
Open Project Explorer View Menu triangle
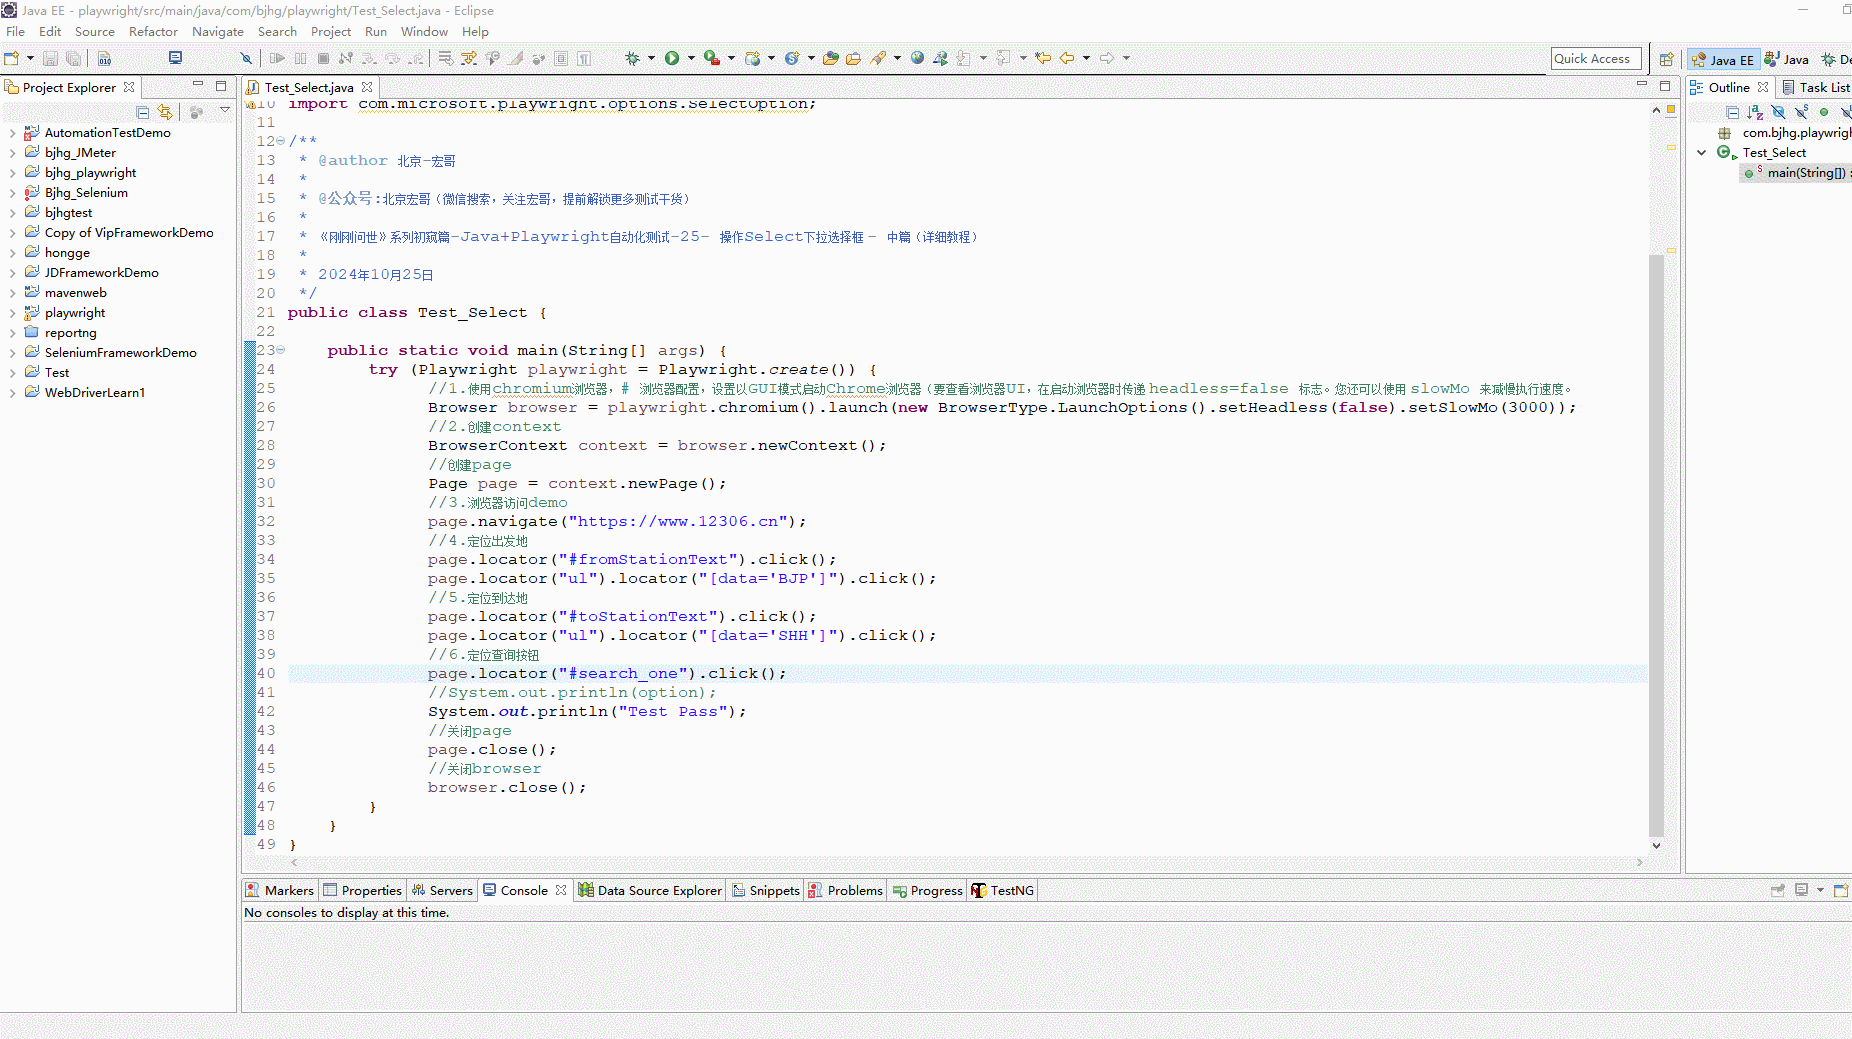tap(225, 111)
